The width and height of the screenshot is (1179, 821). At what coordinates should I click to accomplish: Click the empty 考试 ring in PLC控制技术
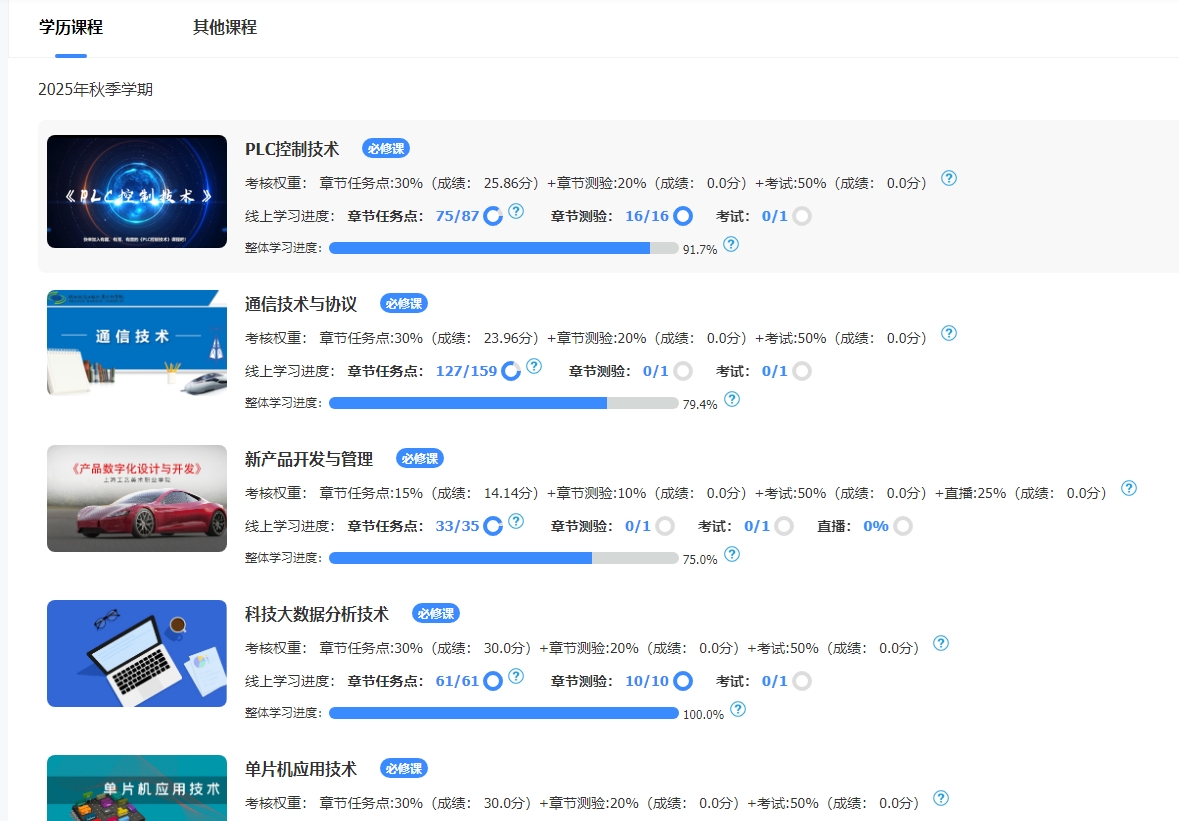(x=802, y=217)
